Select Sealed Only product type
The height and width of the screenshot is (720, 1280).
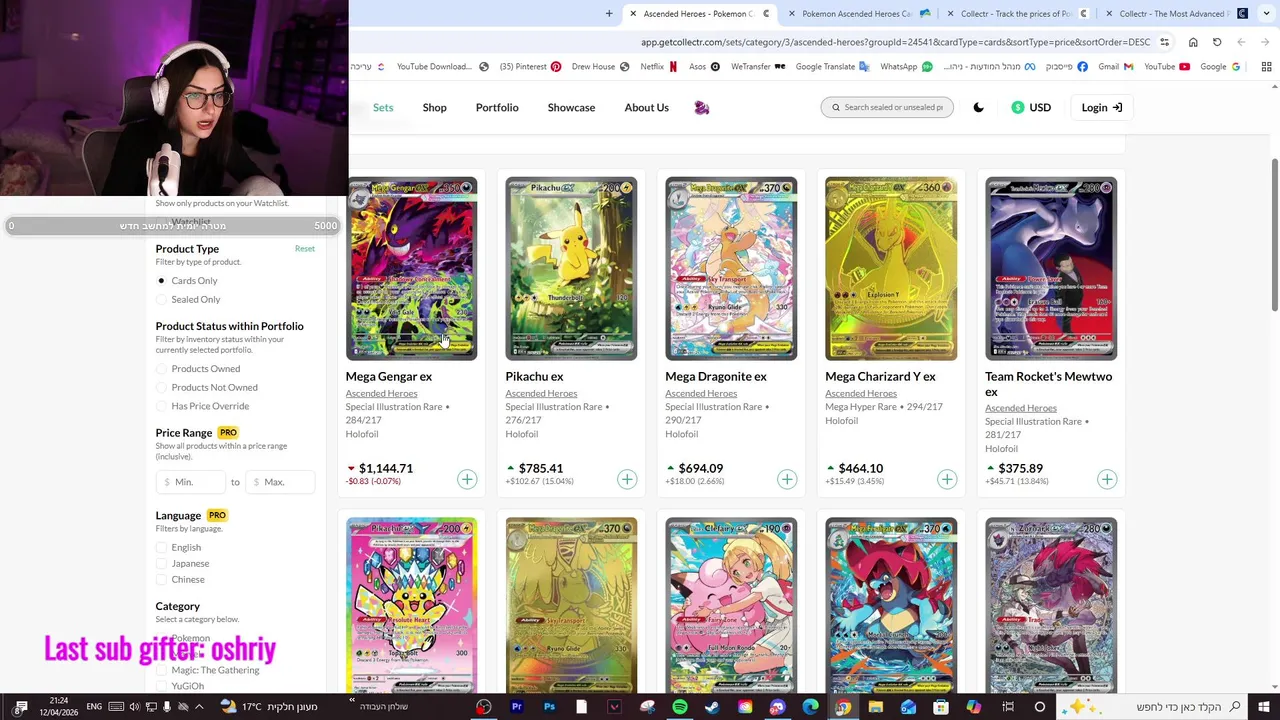pyautogui.click(x=188, y=300)
